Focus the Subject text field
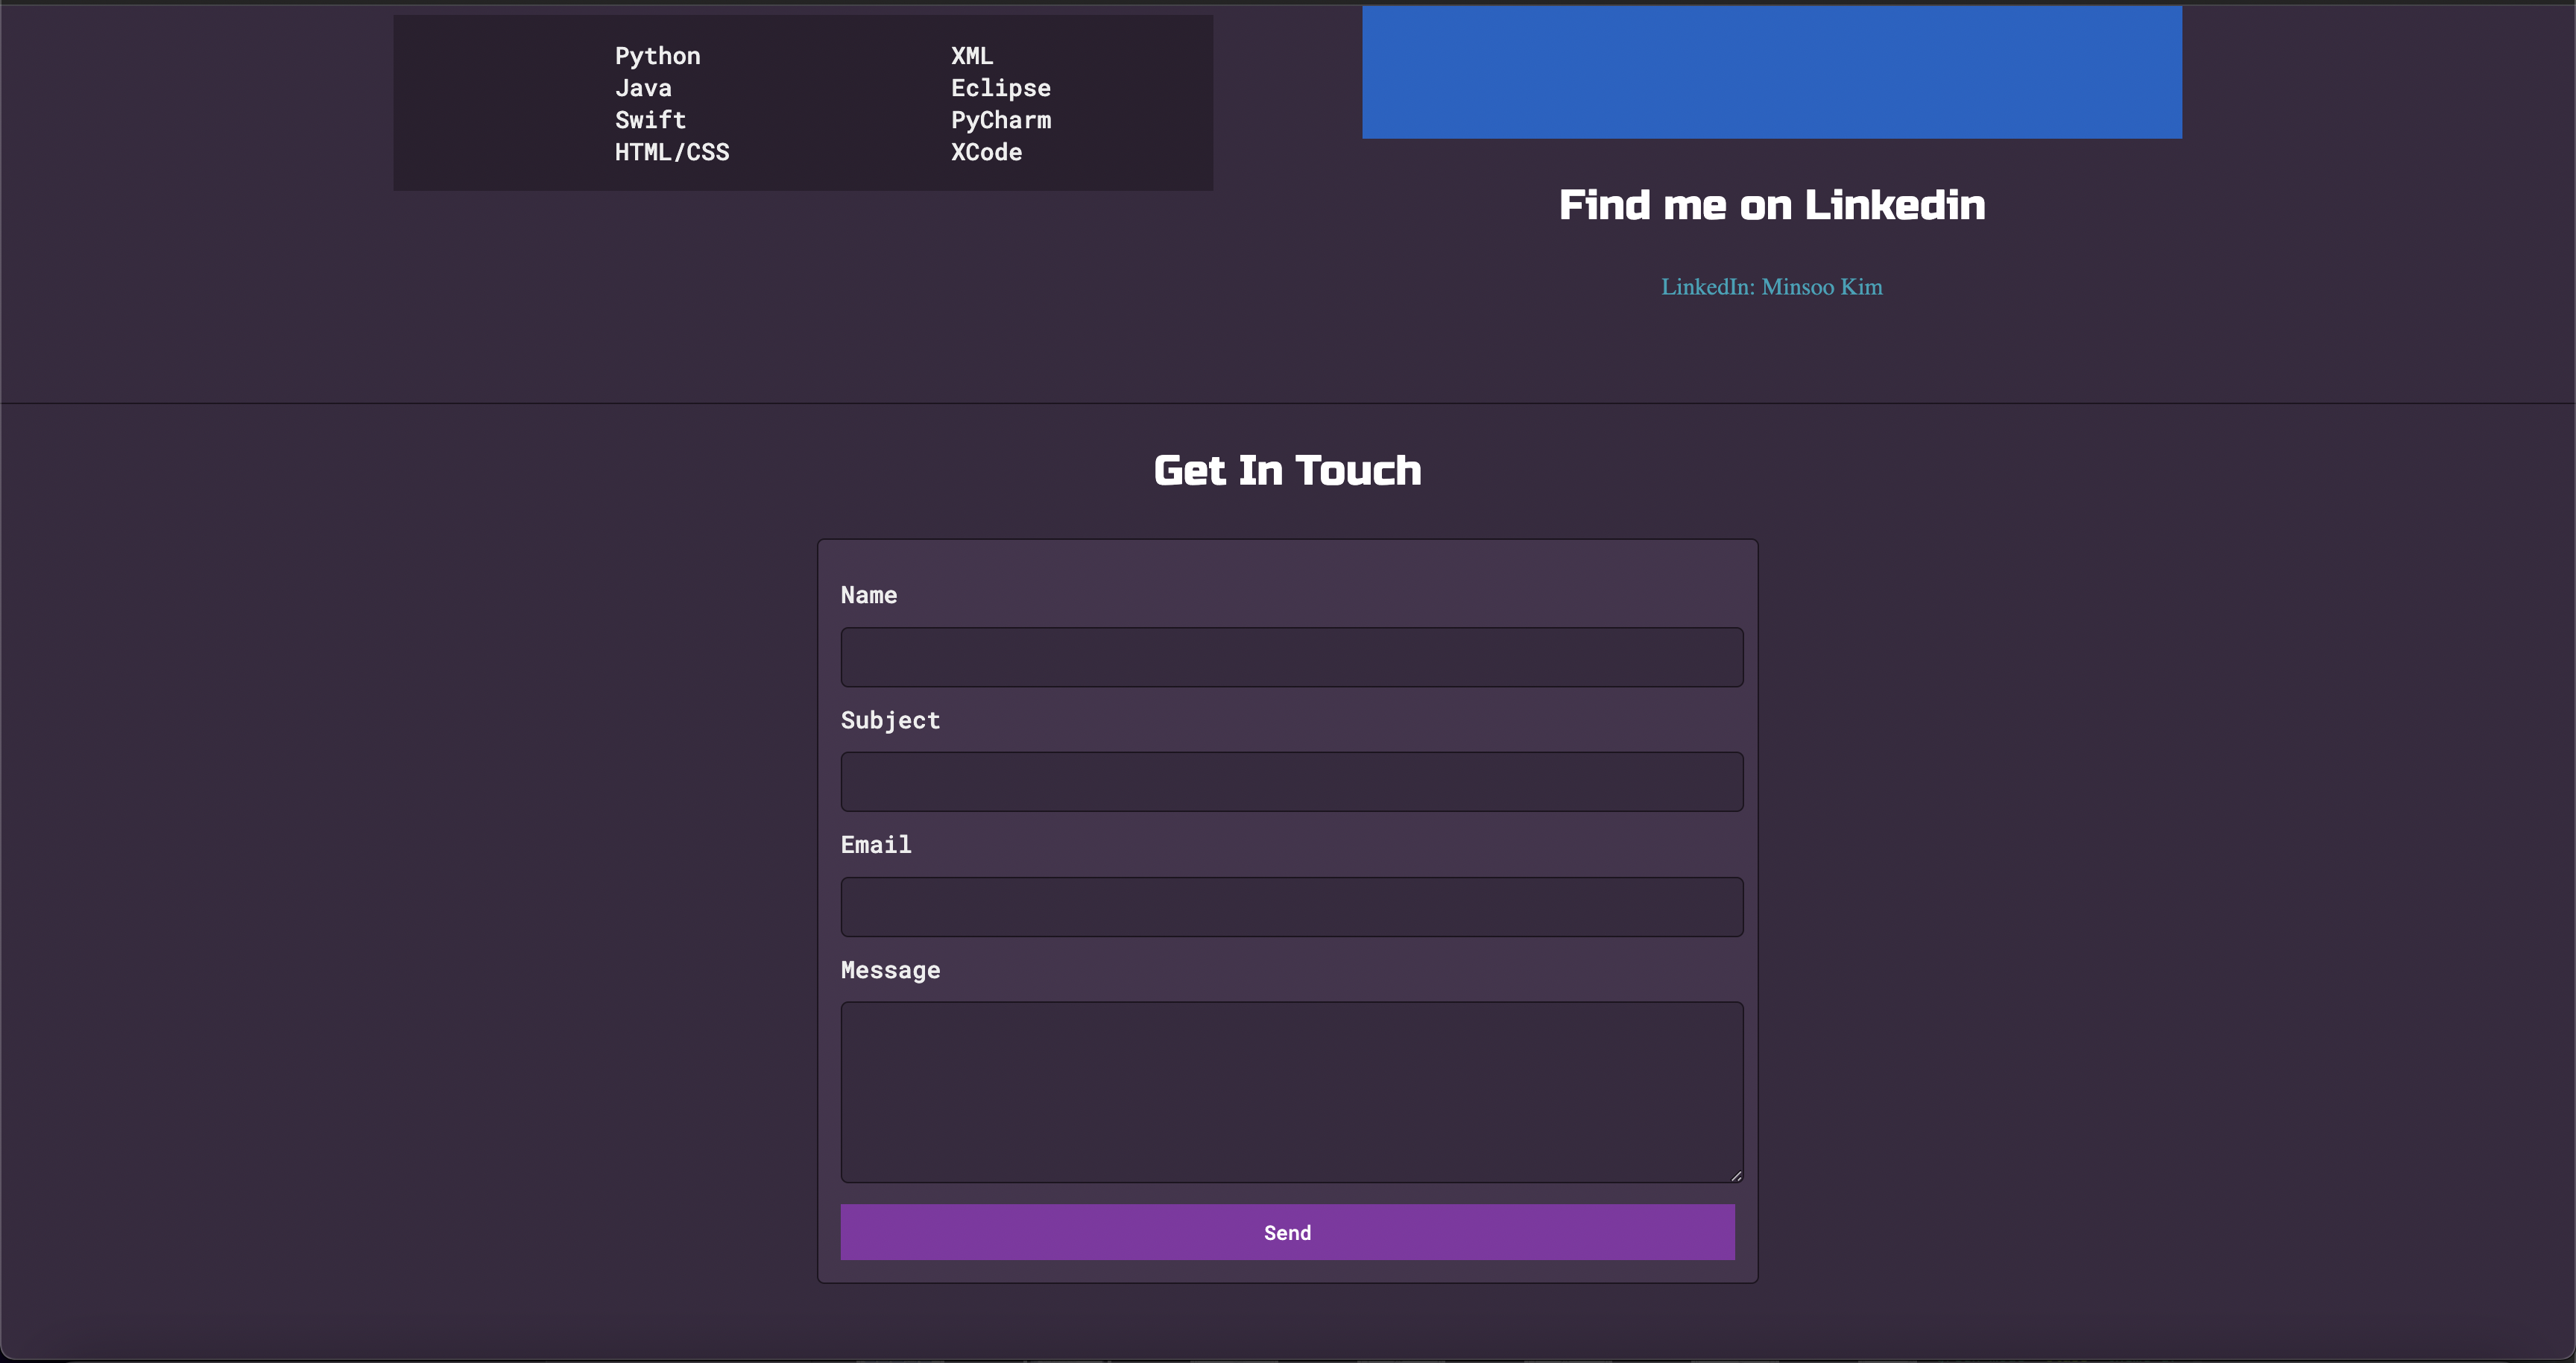Screen dimensions: 2576x1363 pyautogui.click(x=1291, y=782)
